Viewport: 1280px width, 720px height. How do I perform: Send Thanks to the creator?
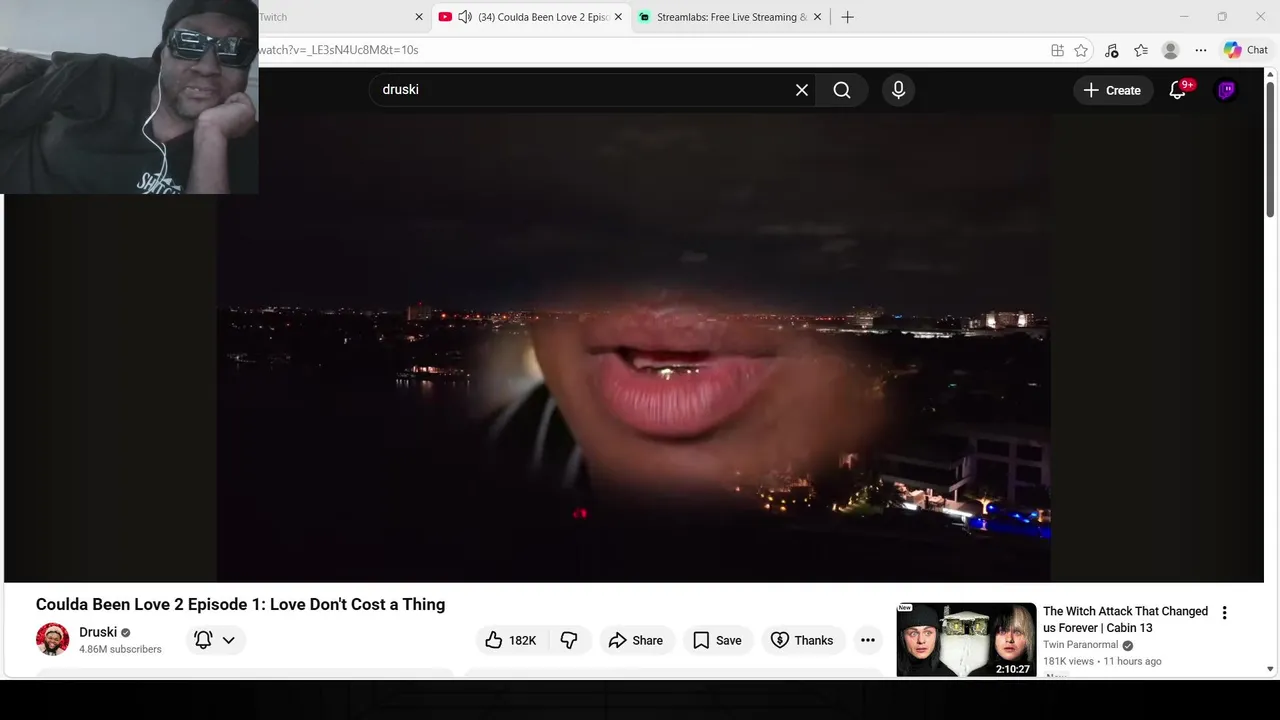(x=802, y=640)
